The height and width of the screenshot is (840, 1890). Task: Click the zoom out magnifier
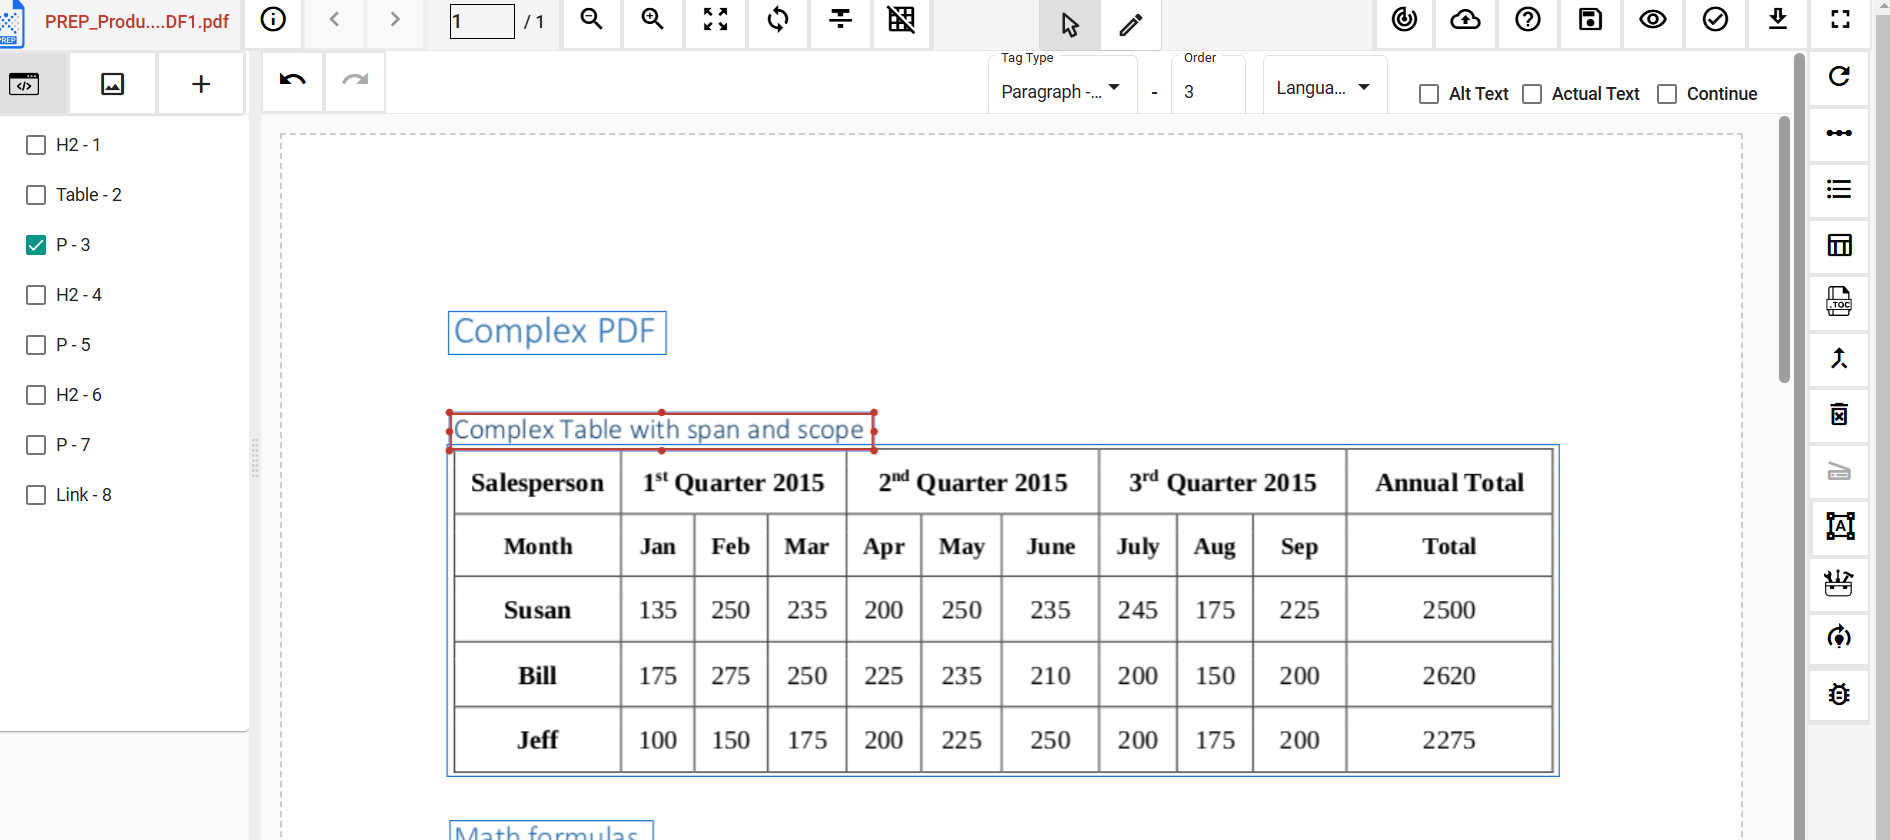592,20
